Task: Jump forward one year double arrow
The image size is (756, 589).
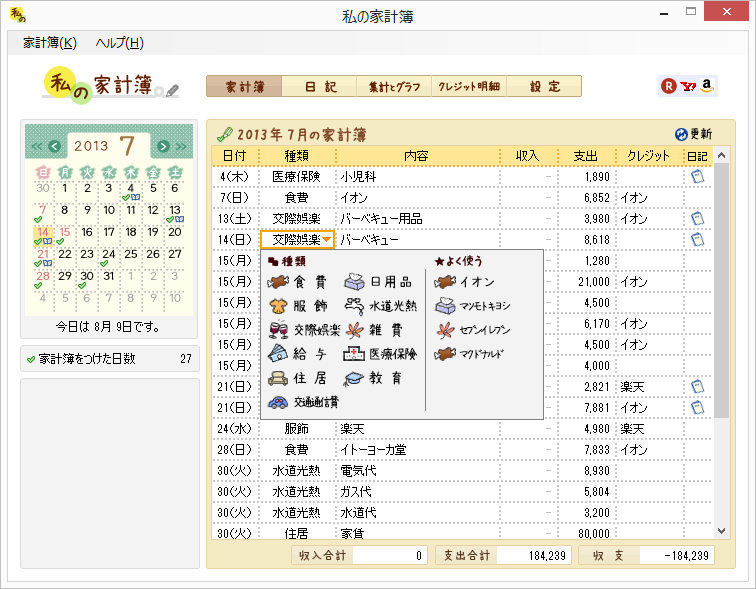Action: [x=181, y=146]
